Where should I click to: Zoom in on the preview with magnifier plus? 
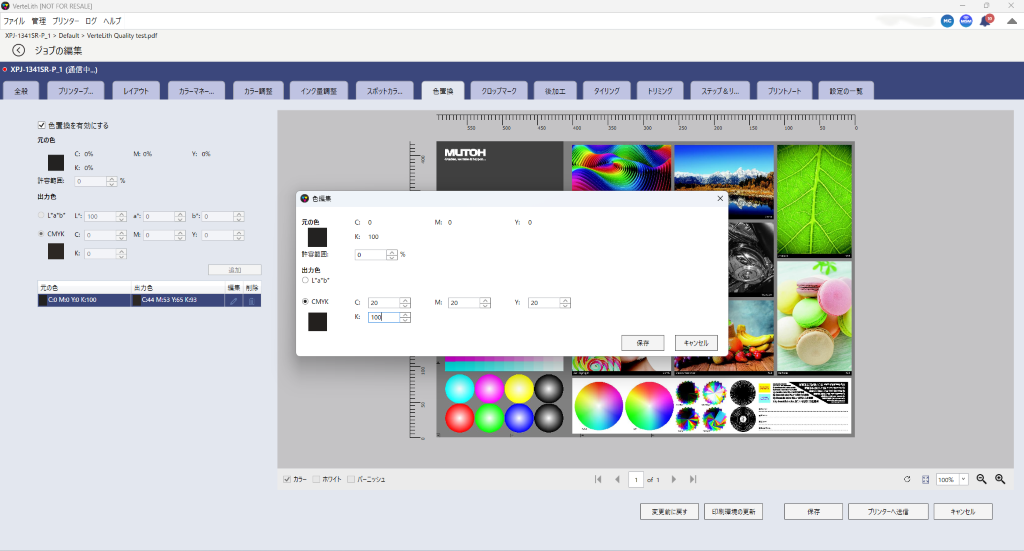pyautogui.click(x=999, y=479)
